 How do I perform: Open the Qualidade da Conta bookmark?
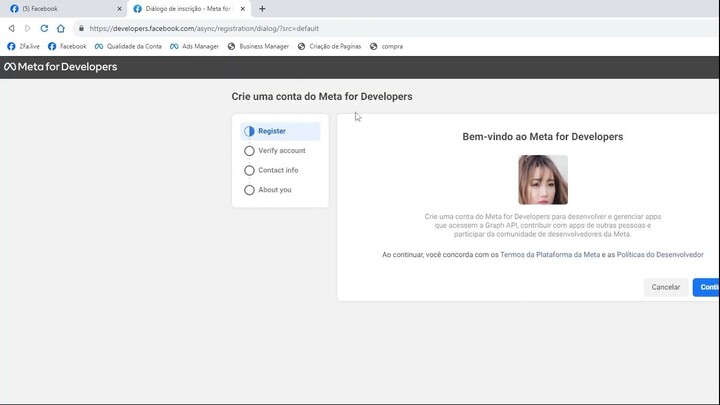(x=128, y=46)
